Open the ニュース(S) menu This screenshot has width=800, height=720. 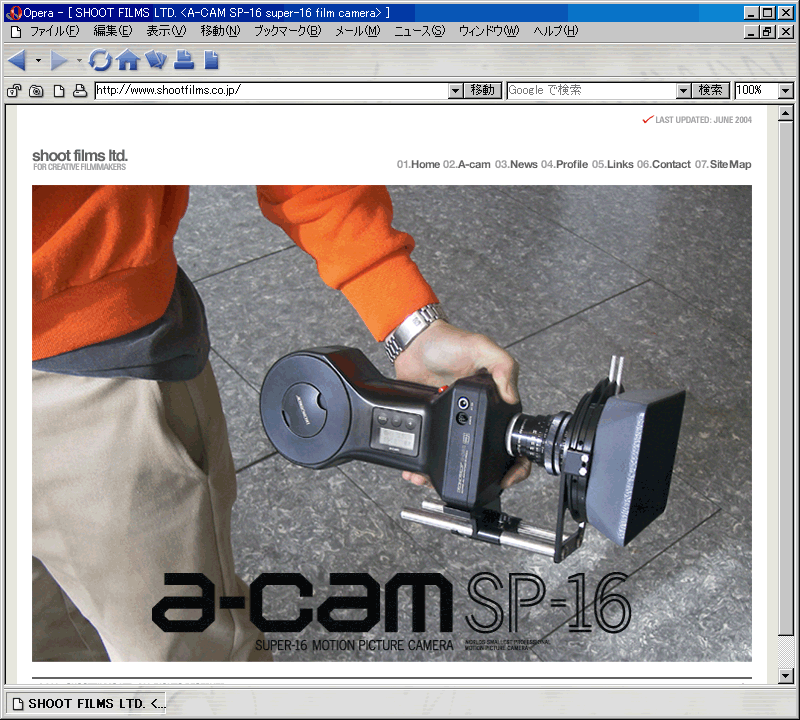[x=420, y=32]
